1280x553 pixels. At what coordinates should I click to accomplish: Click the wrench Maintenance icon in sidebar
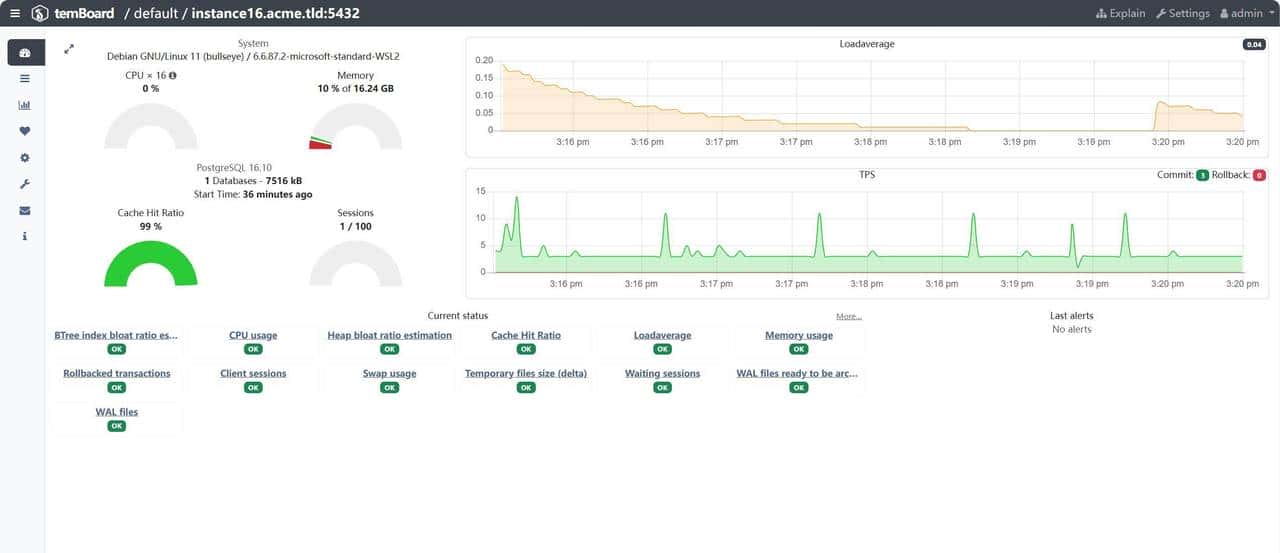point(25,184)
